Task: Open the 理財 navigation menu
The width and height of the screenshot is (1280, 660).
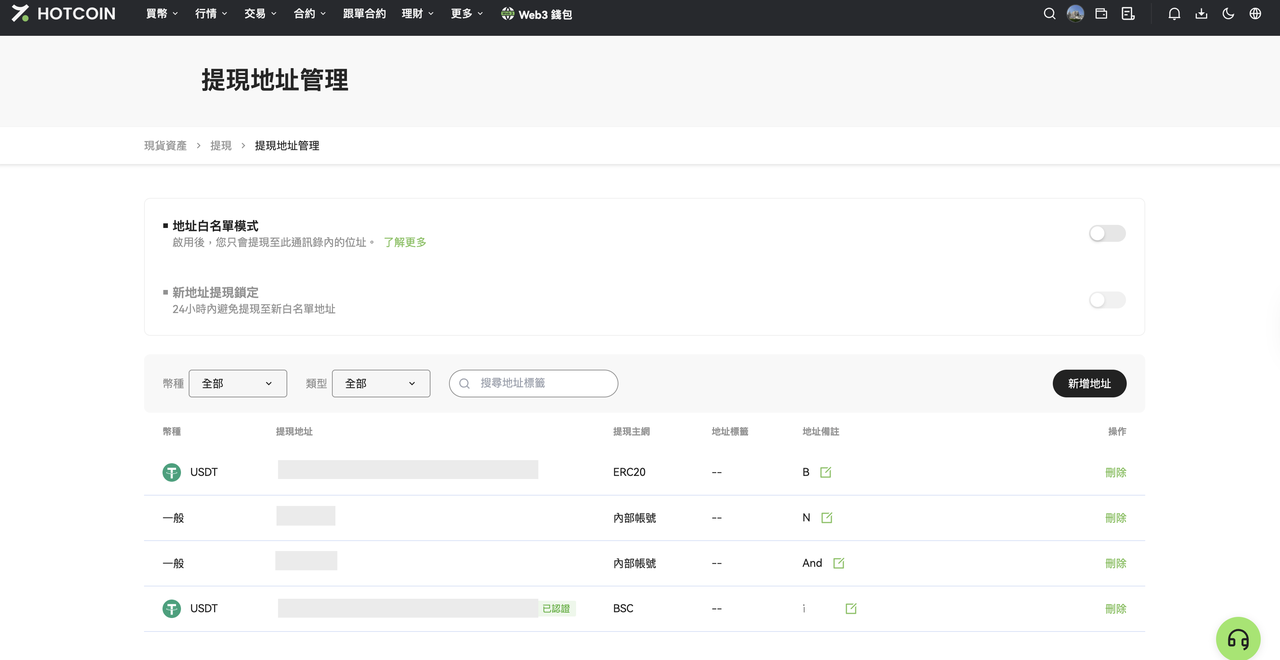Action: 417,14
